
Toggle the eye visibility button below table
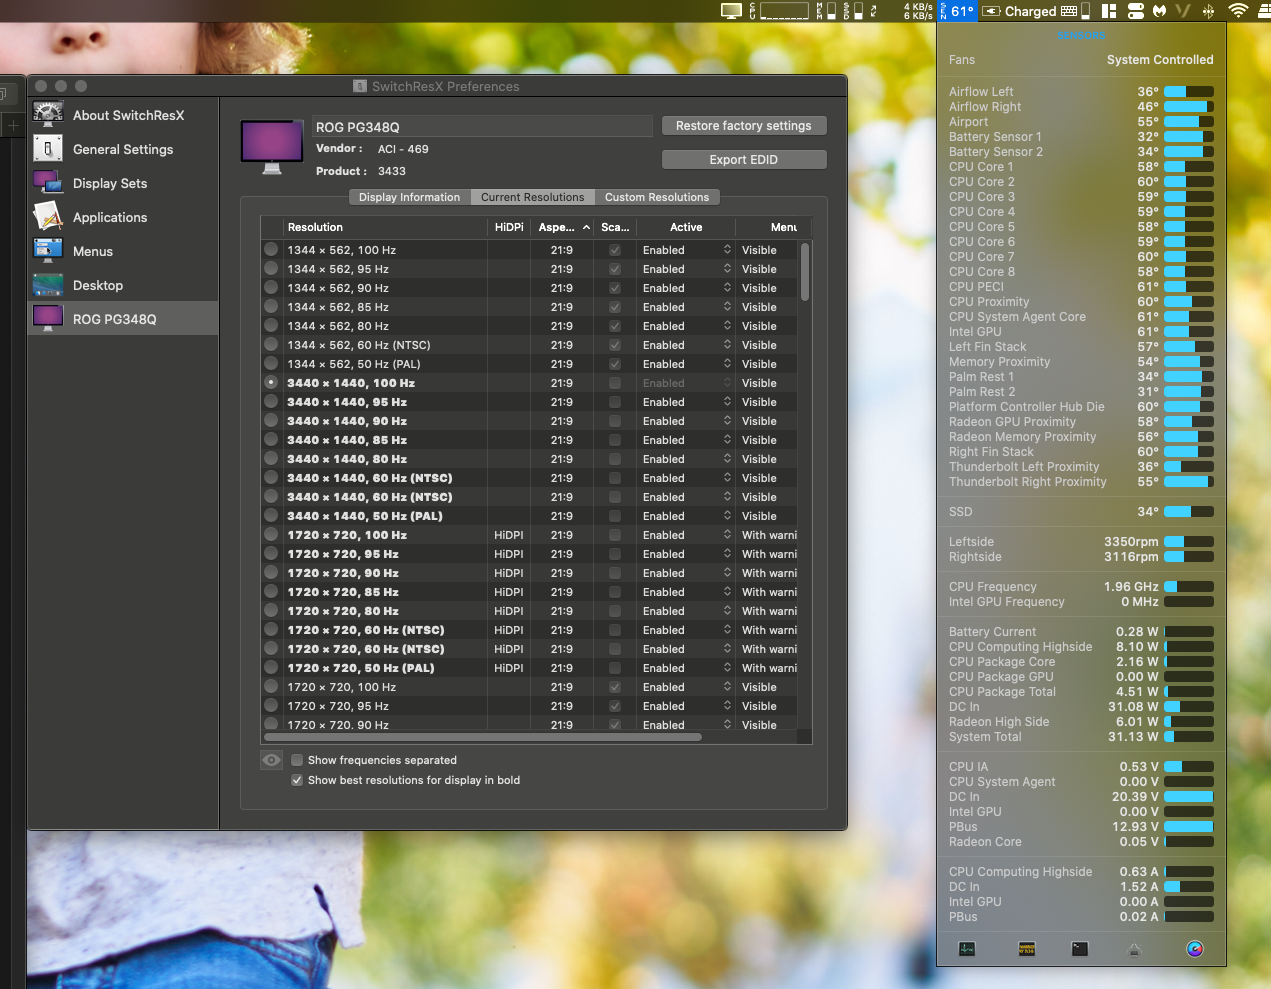[271, 760]
